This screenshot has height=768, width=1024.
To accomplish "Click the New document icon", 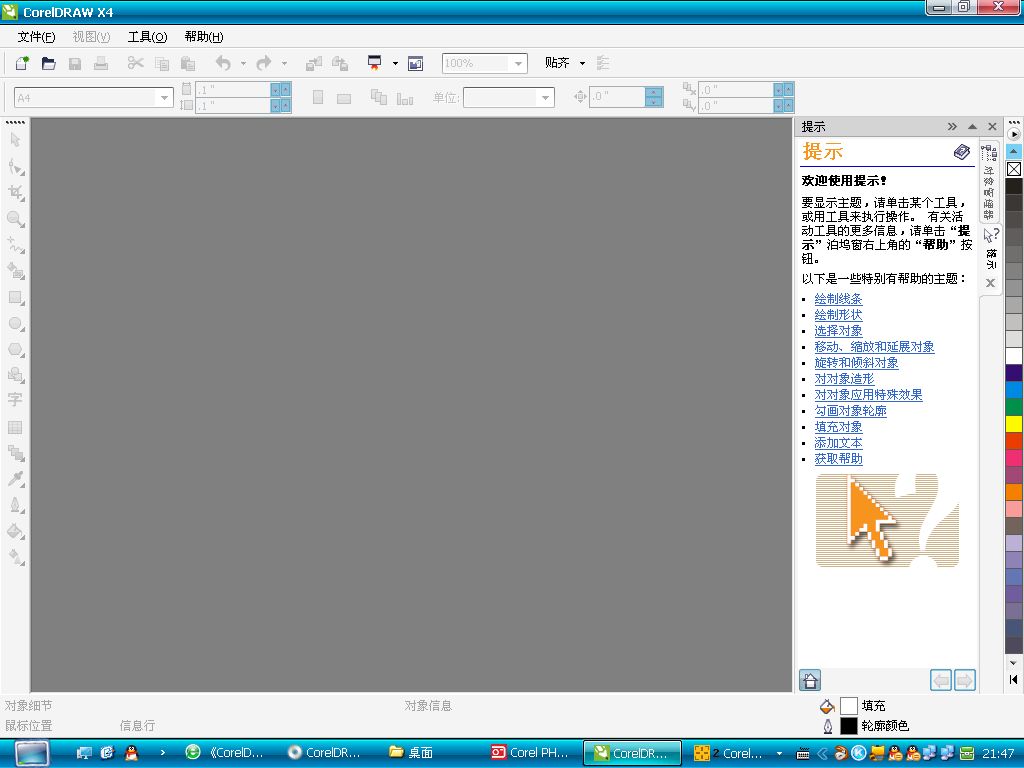I will click(x=22, y=63).
